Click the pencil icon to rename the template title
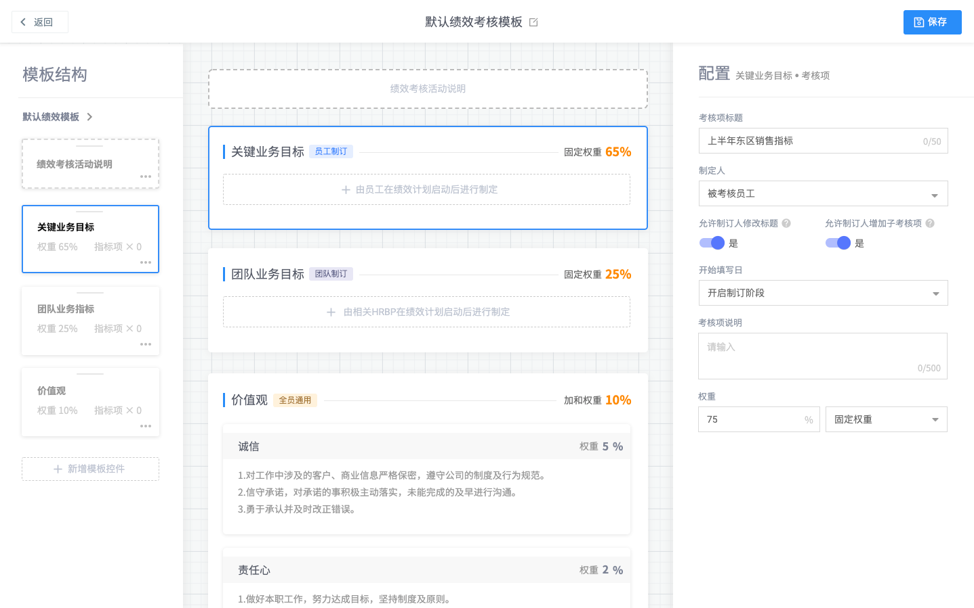Viewport: 974px width, 608px height. point(534,22)
